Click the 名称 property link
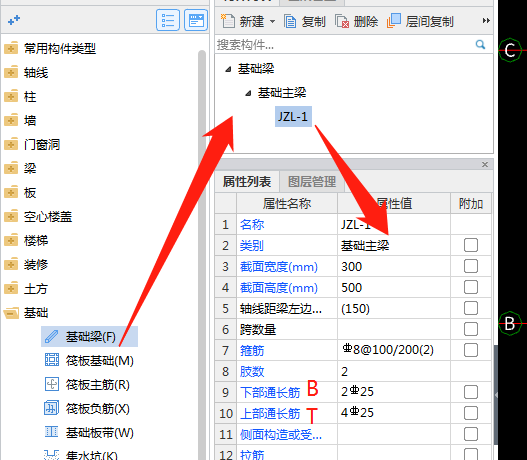The image size is (527, 460). pyautogui.click(x=252, y=224)
